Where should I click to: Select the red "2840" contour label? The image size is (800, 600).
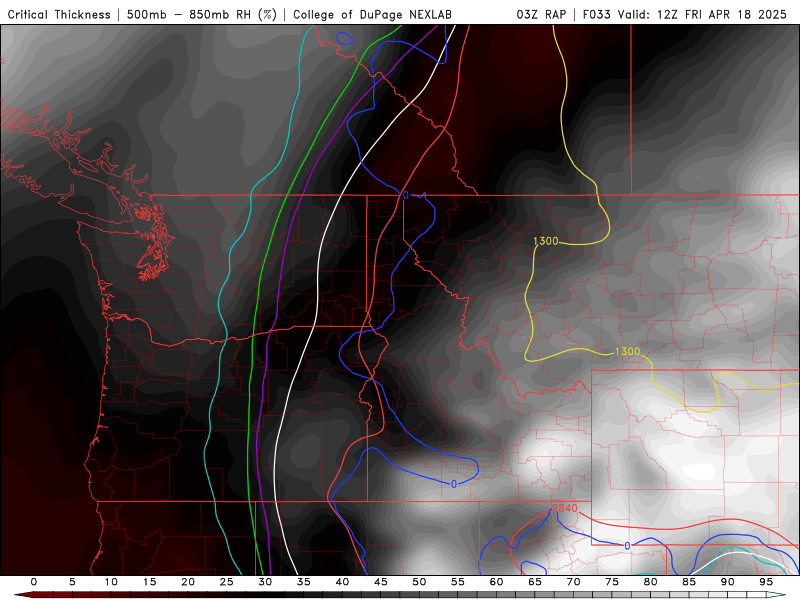tap(565, 508)
